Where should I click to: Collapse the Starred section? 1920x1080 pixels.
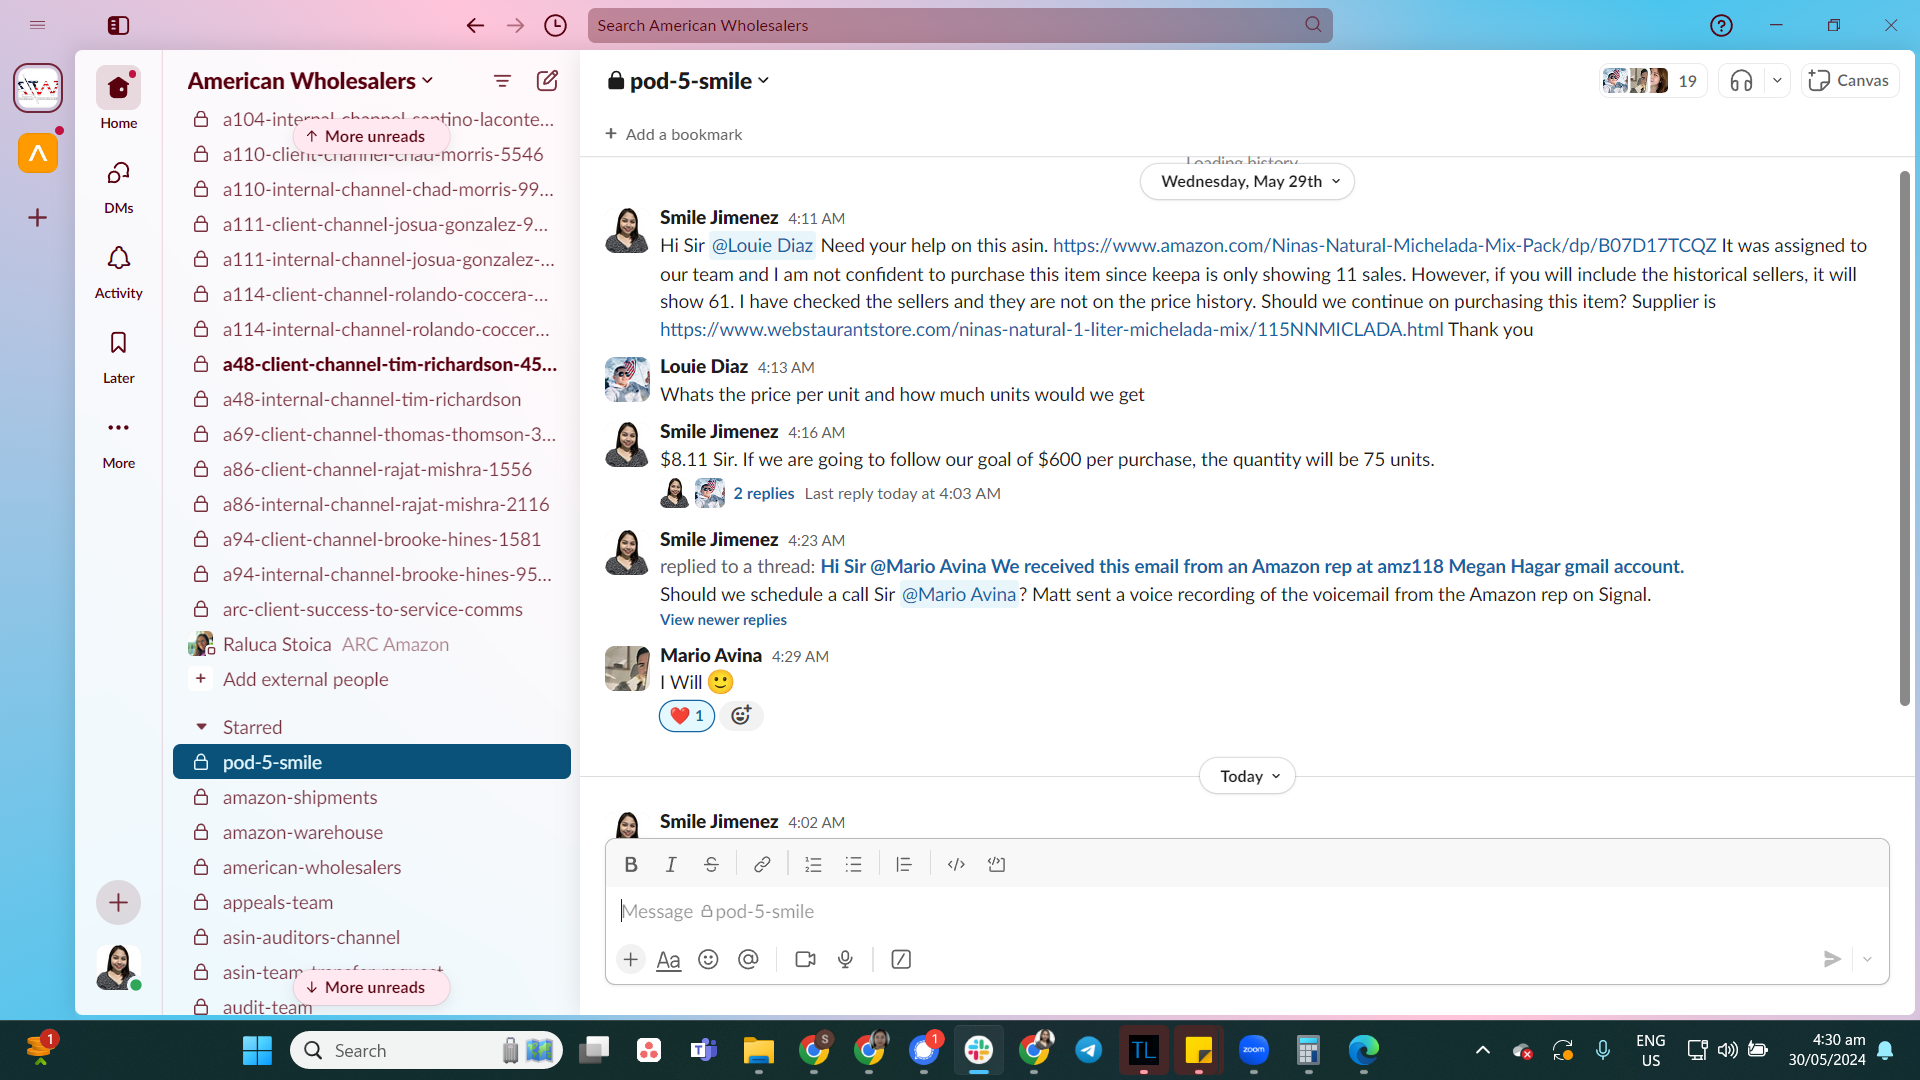[201, 727]
